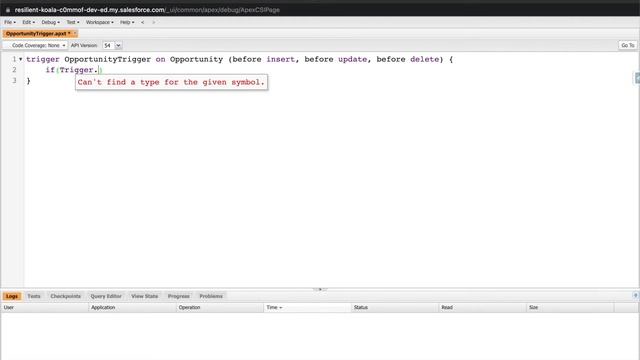
Task: Sort logs by Application column
Action: point(132,307)
